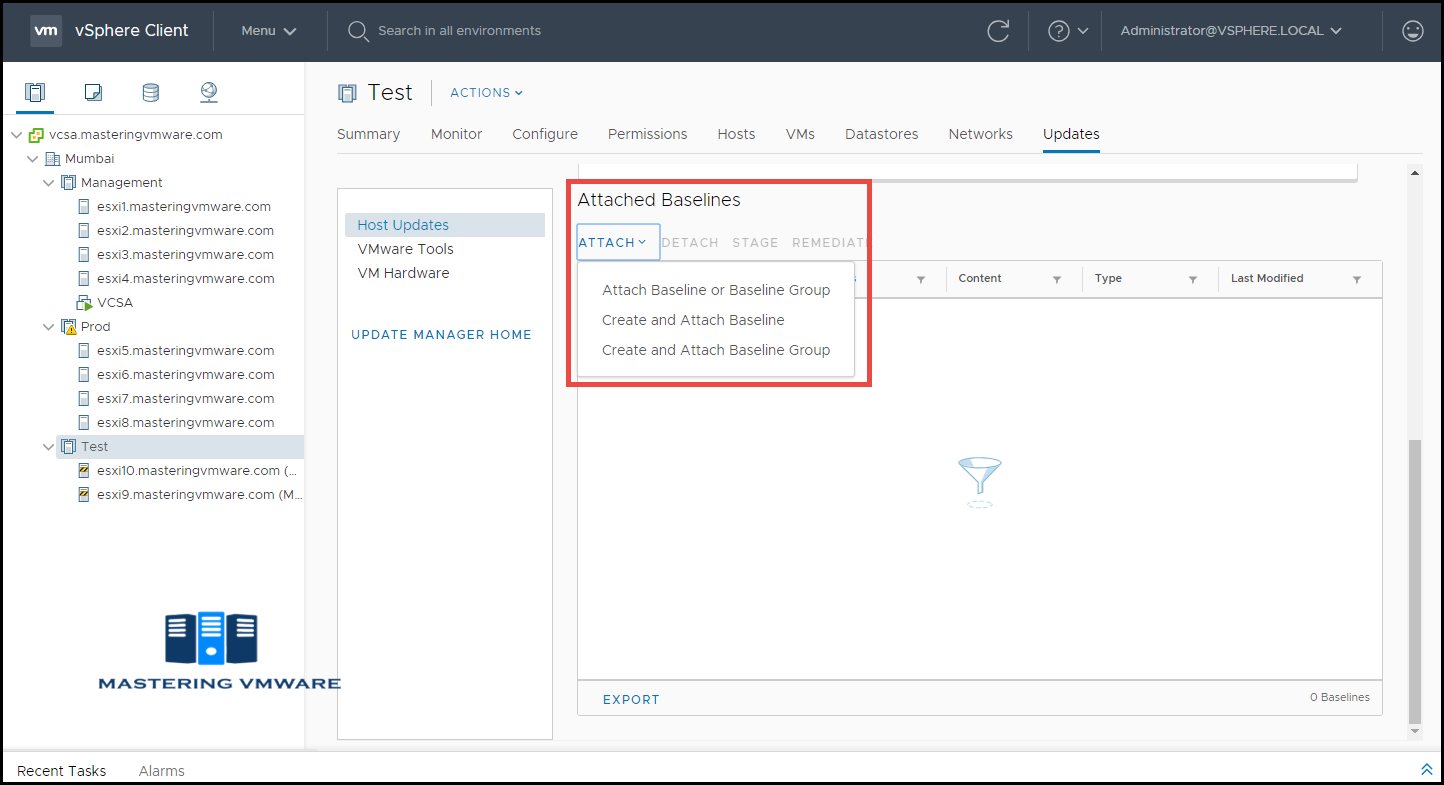Image resolution: width=1444 pixels, height=785 pixels.
Task: Expand Recent Tasks panel with double chevron
Action: (1427, 769)
